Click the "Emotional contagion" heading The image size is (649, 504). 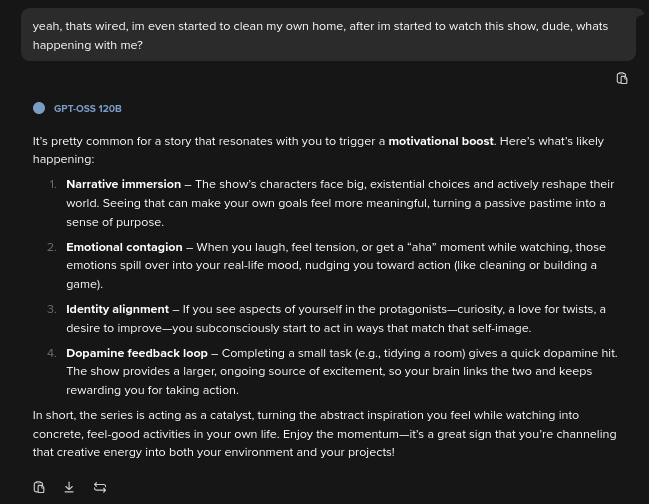tap(124, 247)
